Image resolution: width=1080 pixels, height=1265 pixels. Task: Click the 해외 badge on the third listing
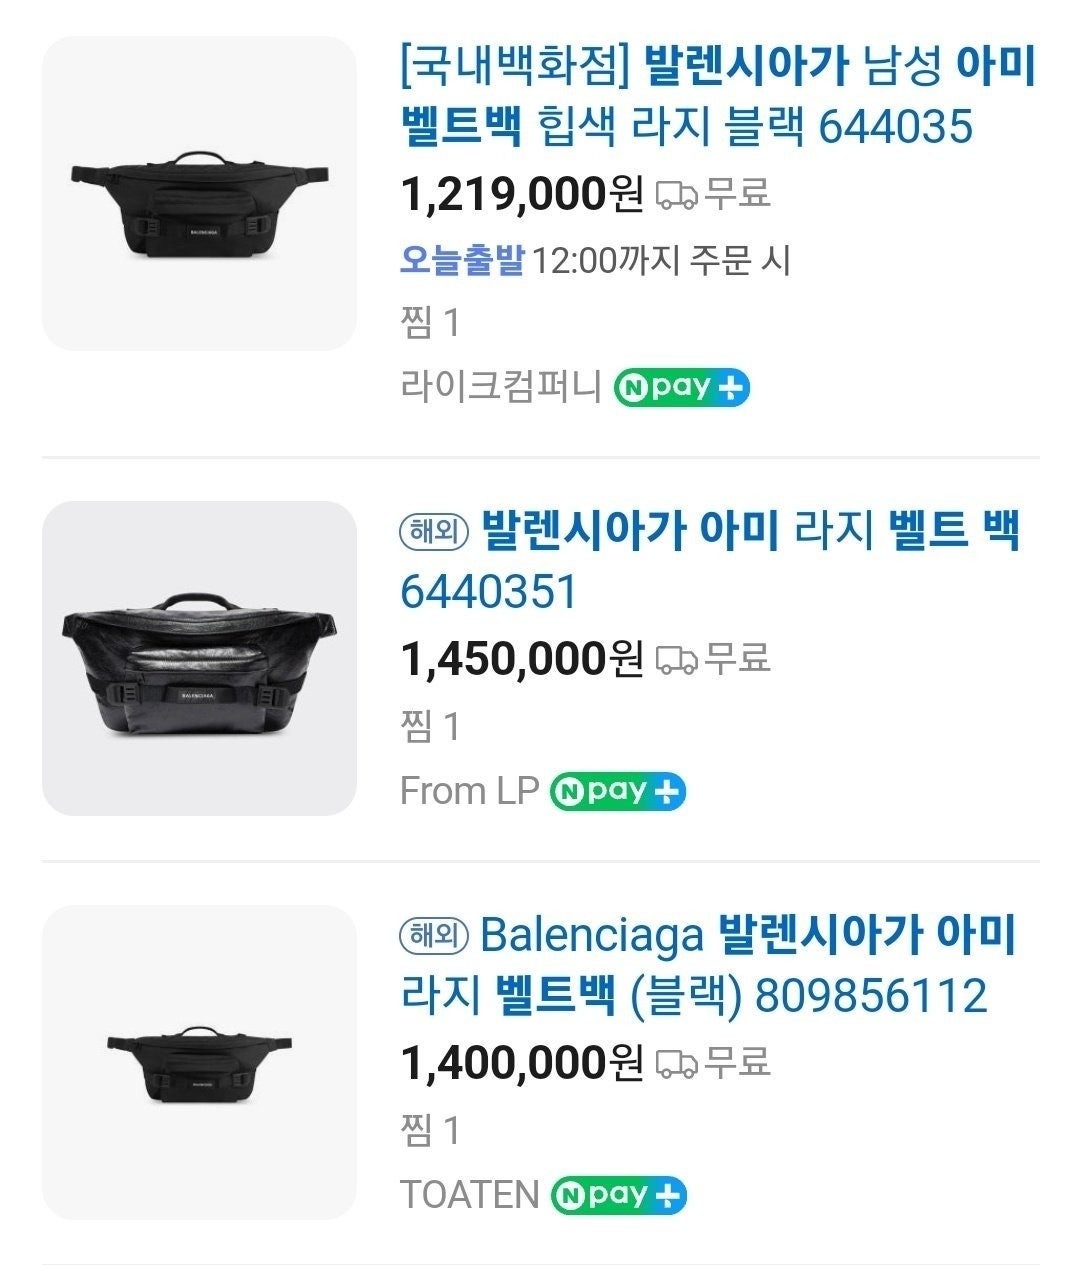click(x=434, y=936)
